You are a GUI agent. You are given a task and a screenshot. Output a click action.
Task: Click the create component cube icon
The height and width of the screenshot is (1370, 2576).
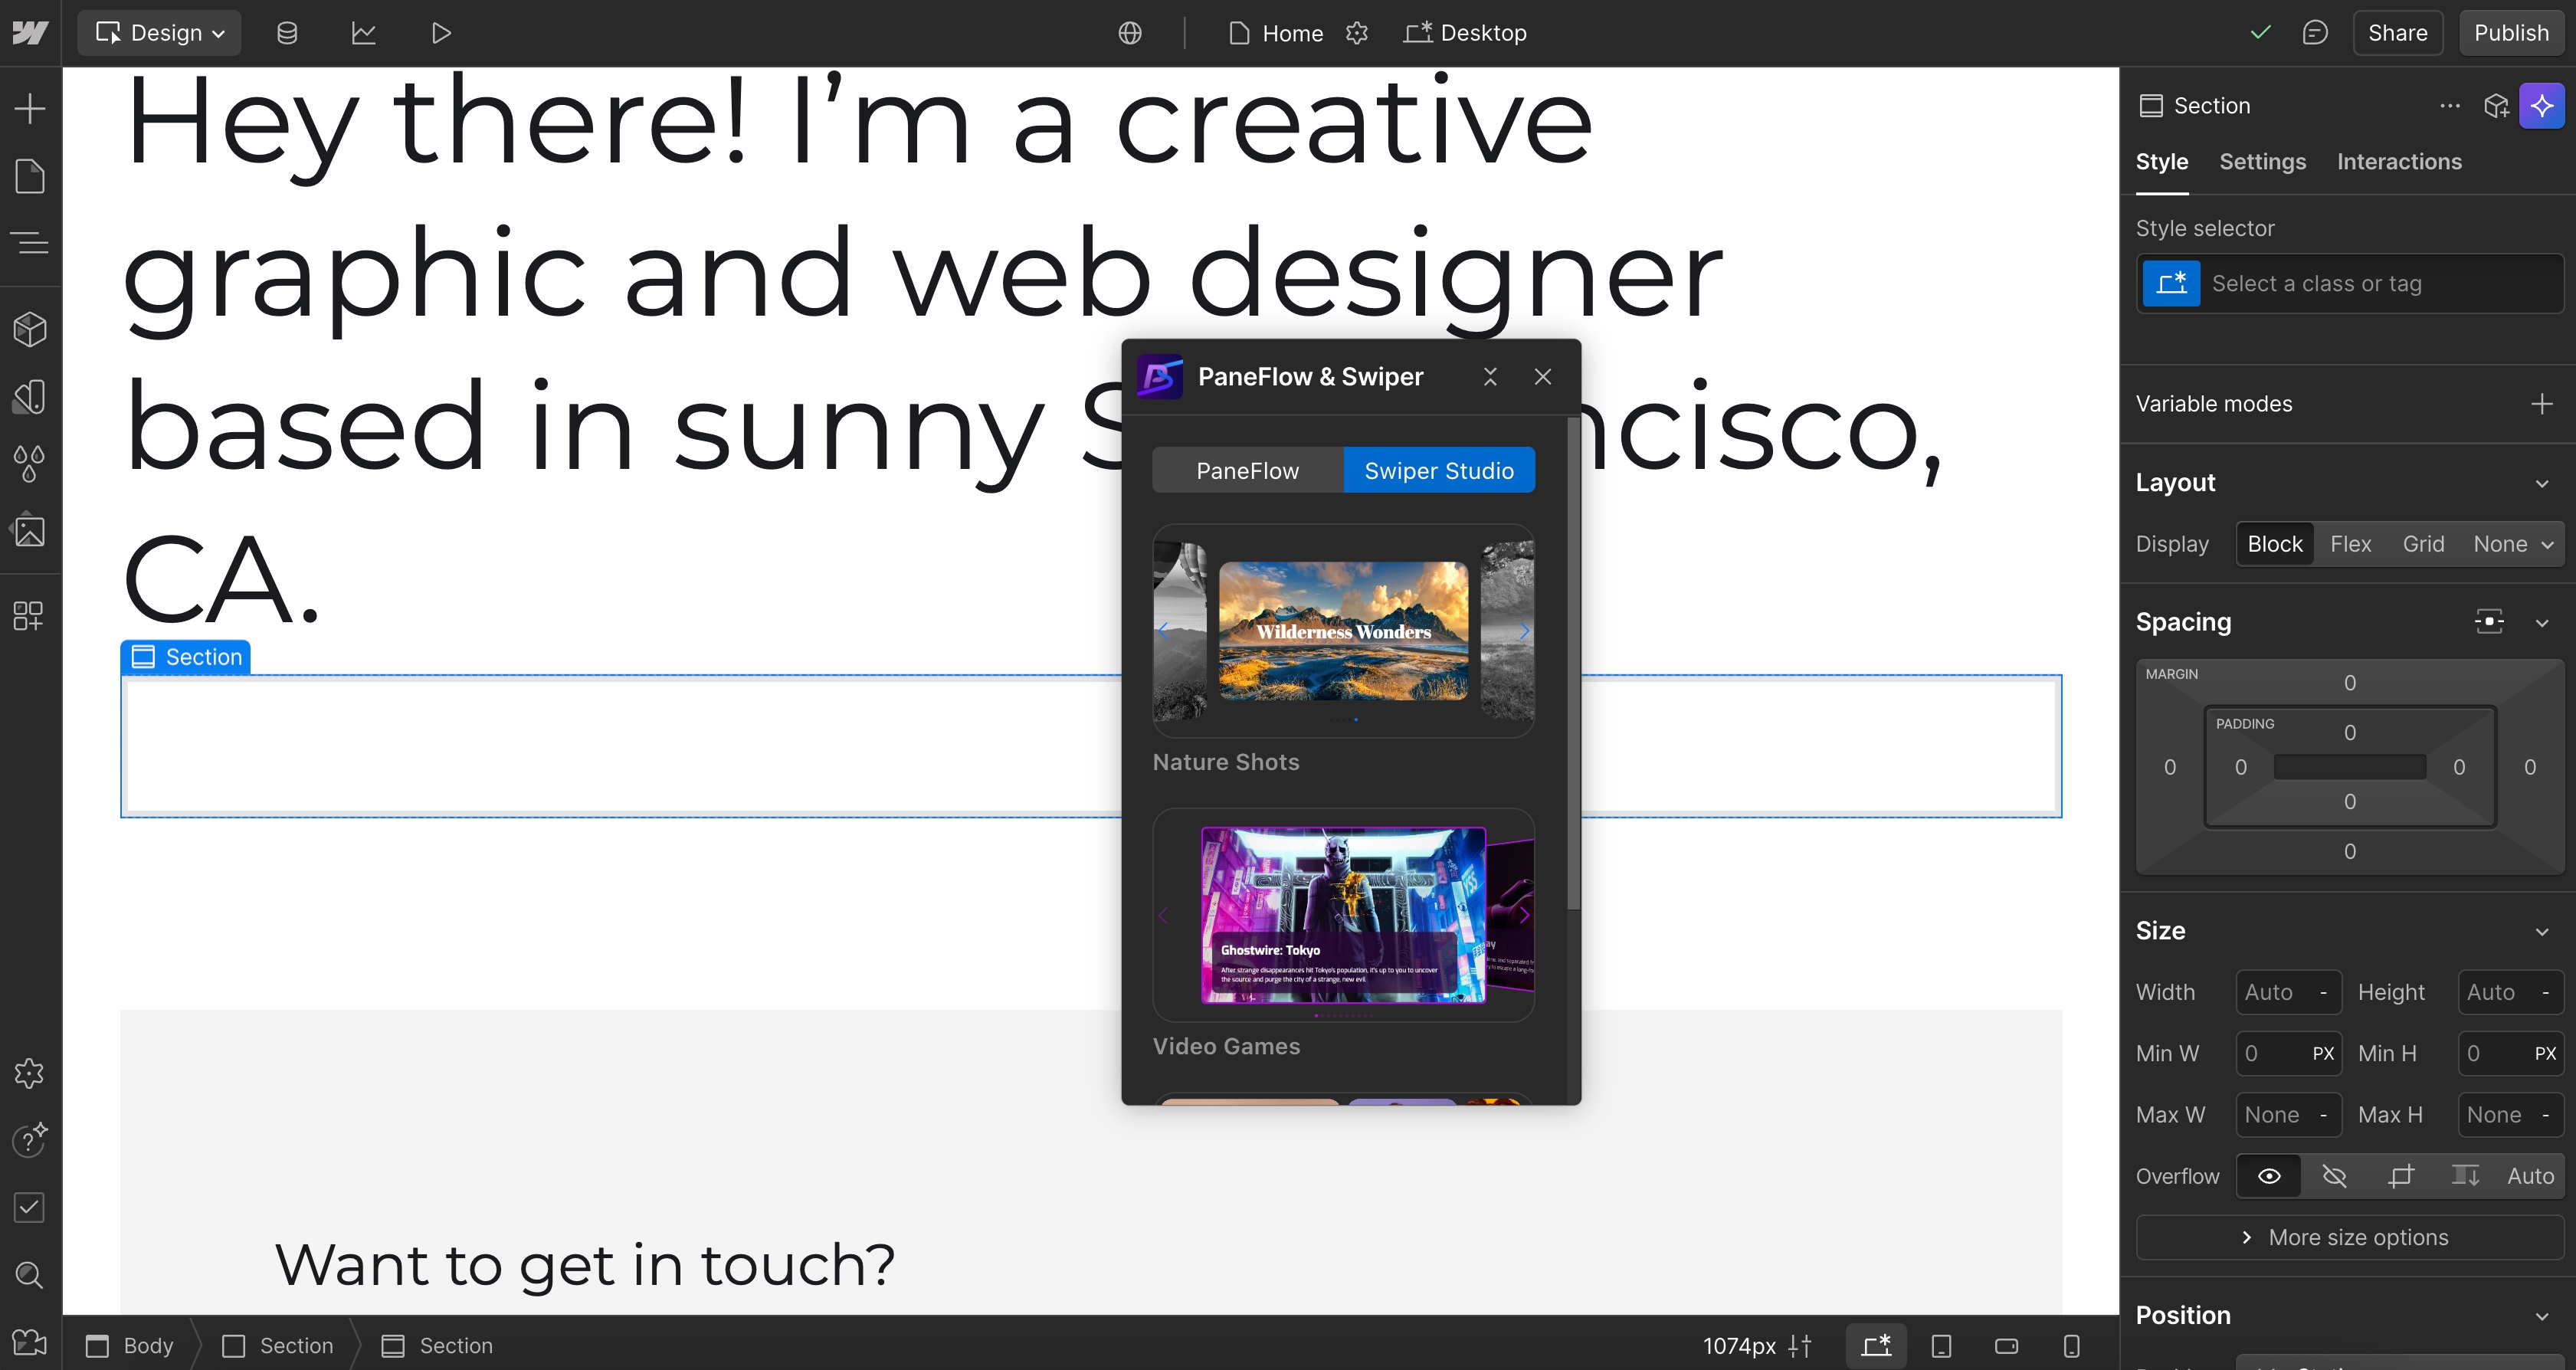(2497, 106)
